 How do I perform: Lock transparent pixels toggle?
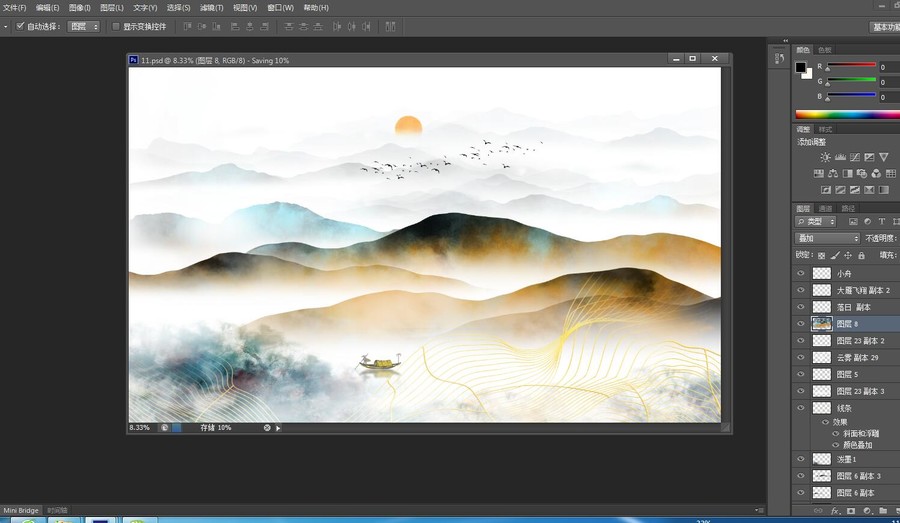821,255
